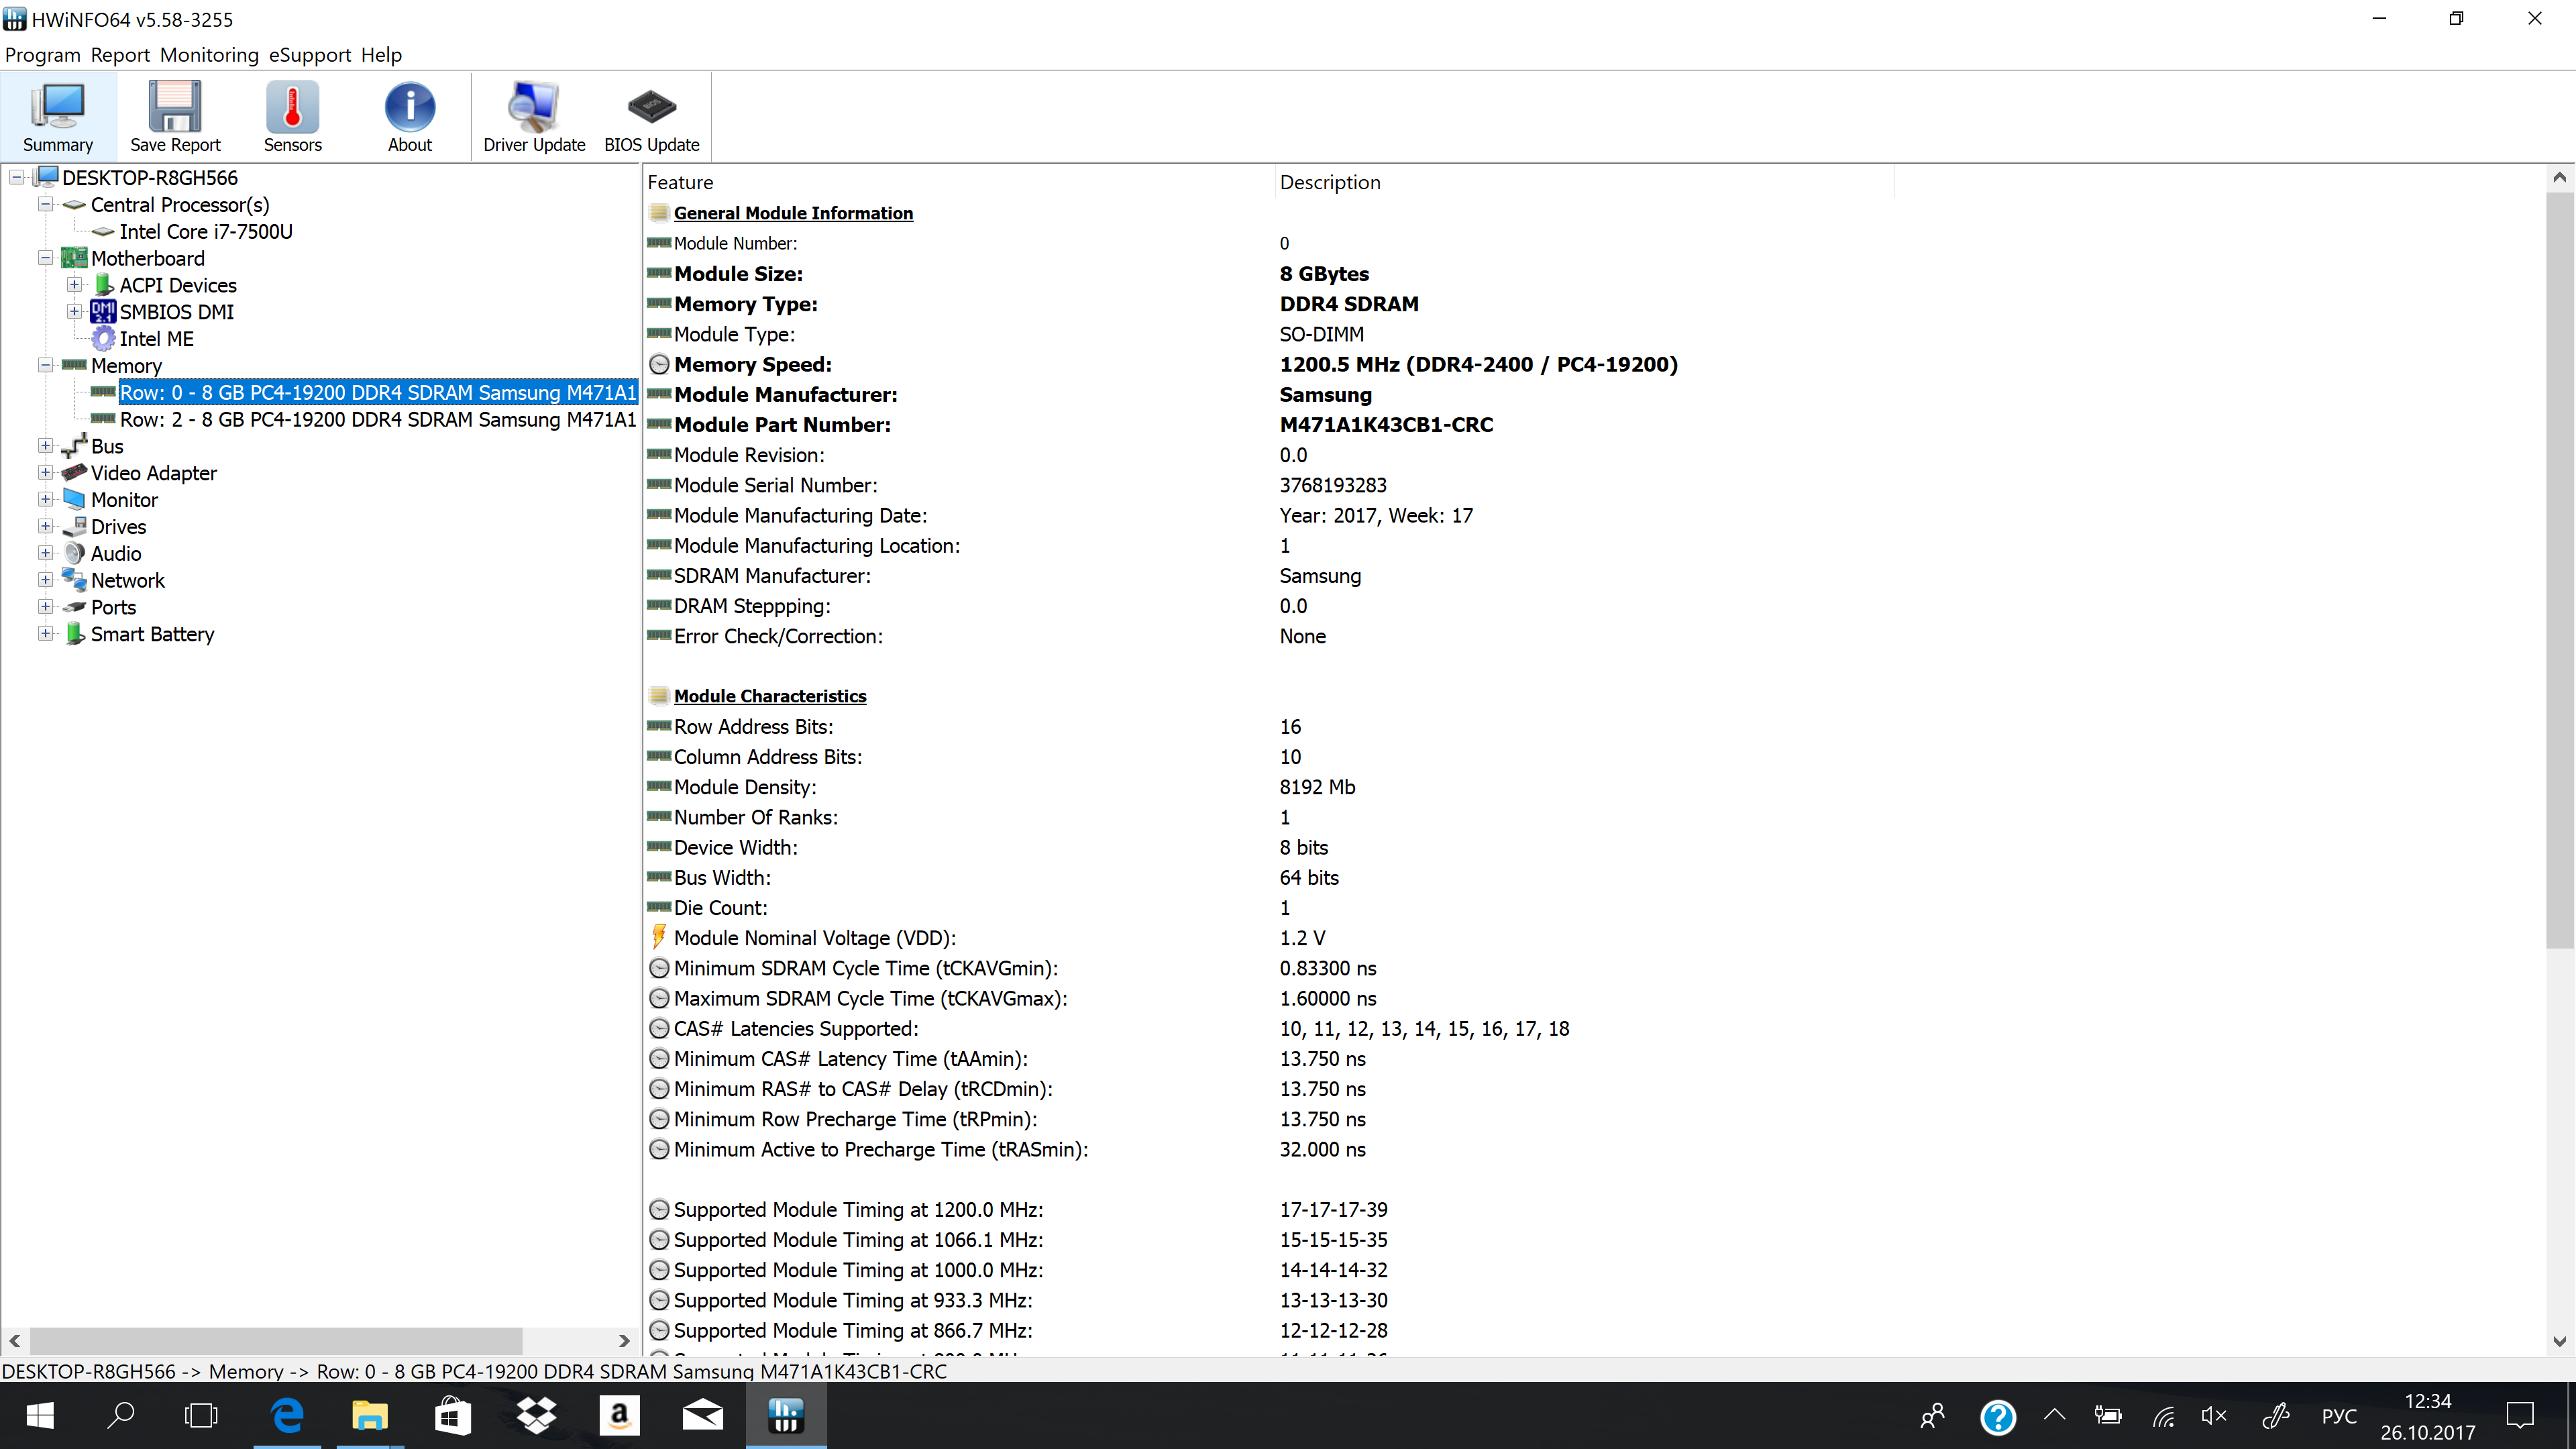Collapse the Motherboard node
Image resolution: width=2576 pixels, height=1449 pixels.
(45, 258)
